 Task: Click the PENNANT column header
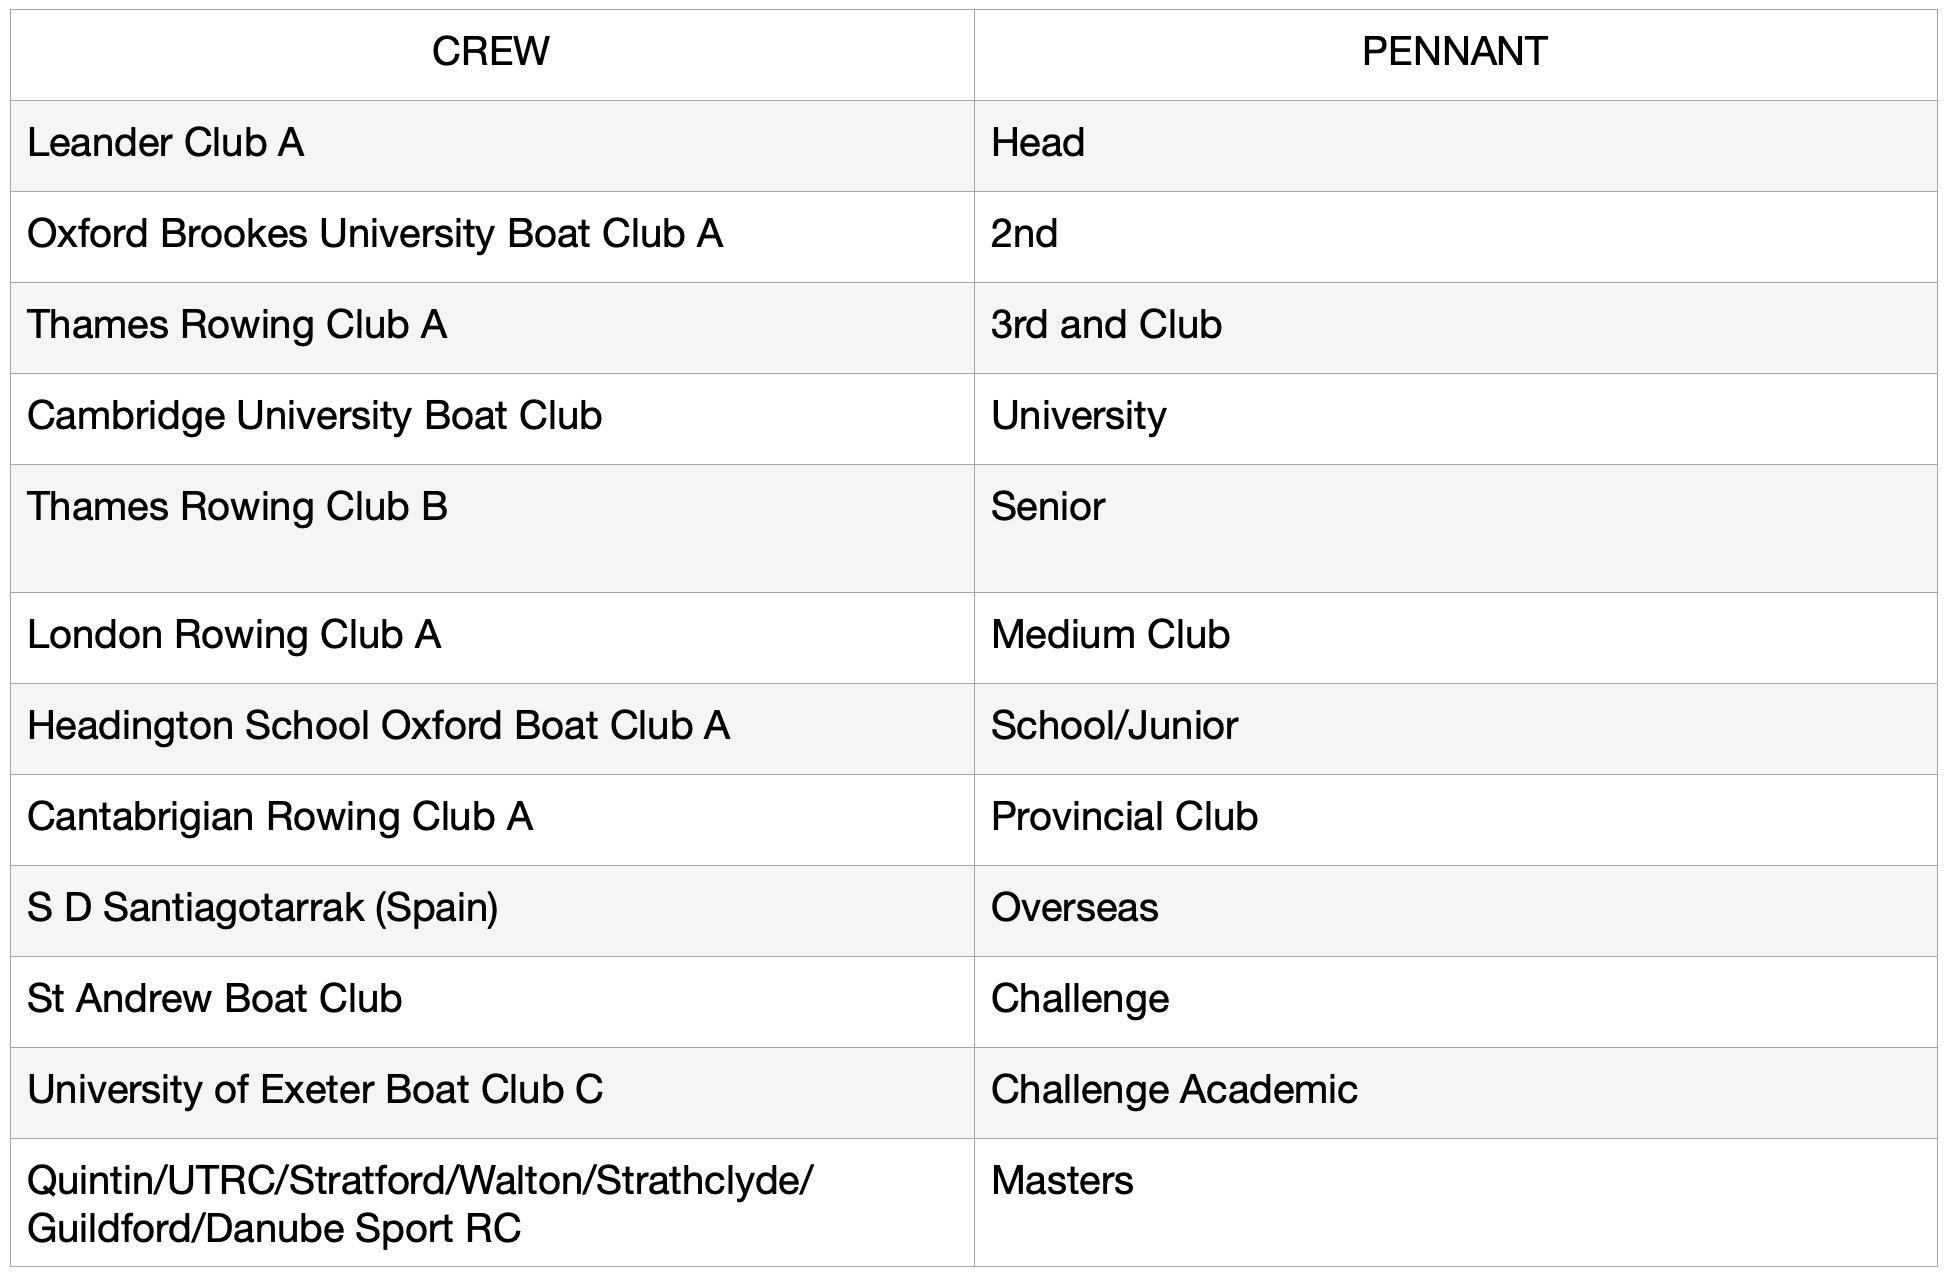pyautogui.click(x=1454, y=52)
